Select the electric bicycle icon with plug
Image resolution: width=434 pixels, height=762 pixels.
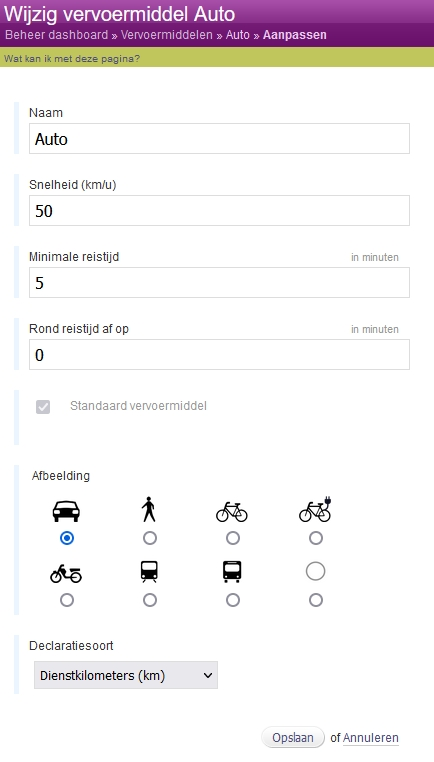pyautogui.click(x=315, y=509)
